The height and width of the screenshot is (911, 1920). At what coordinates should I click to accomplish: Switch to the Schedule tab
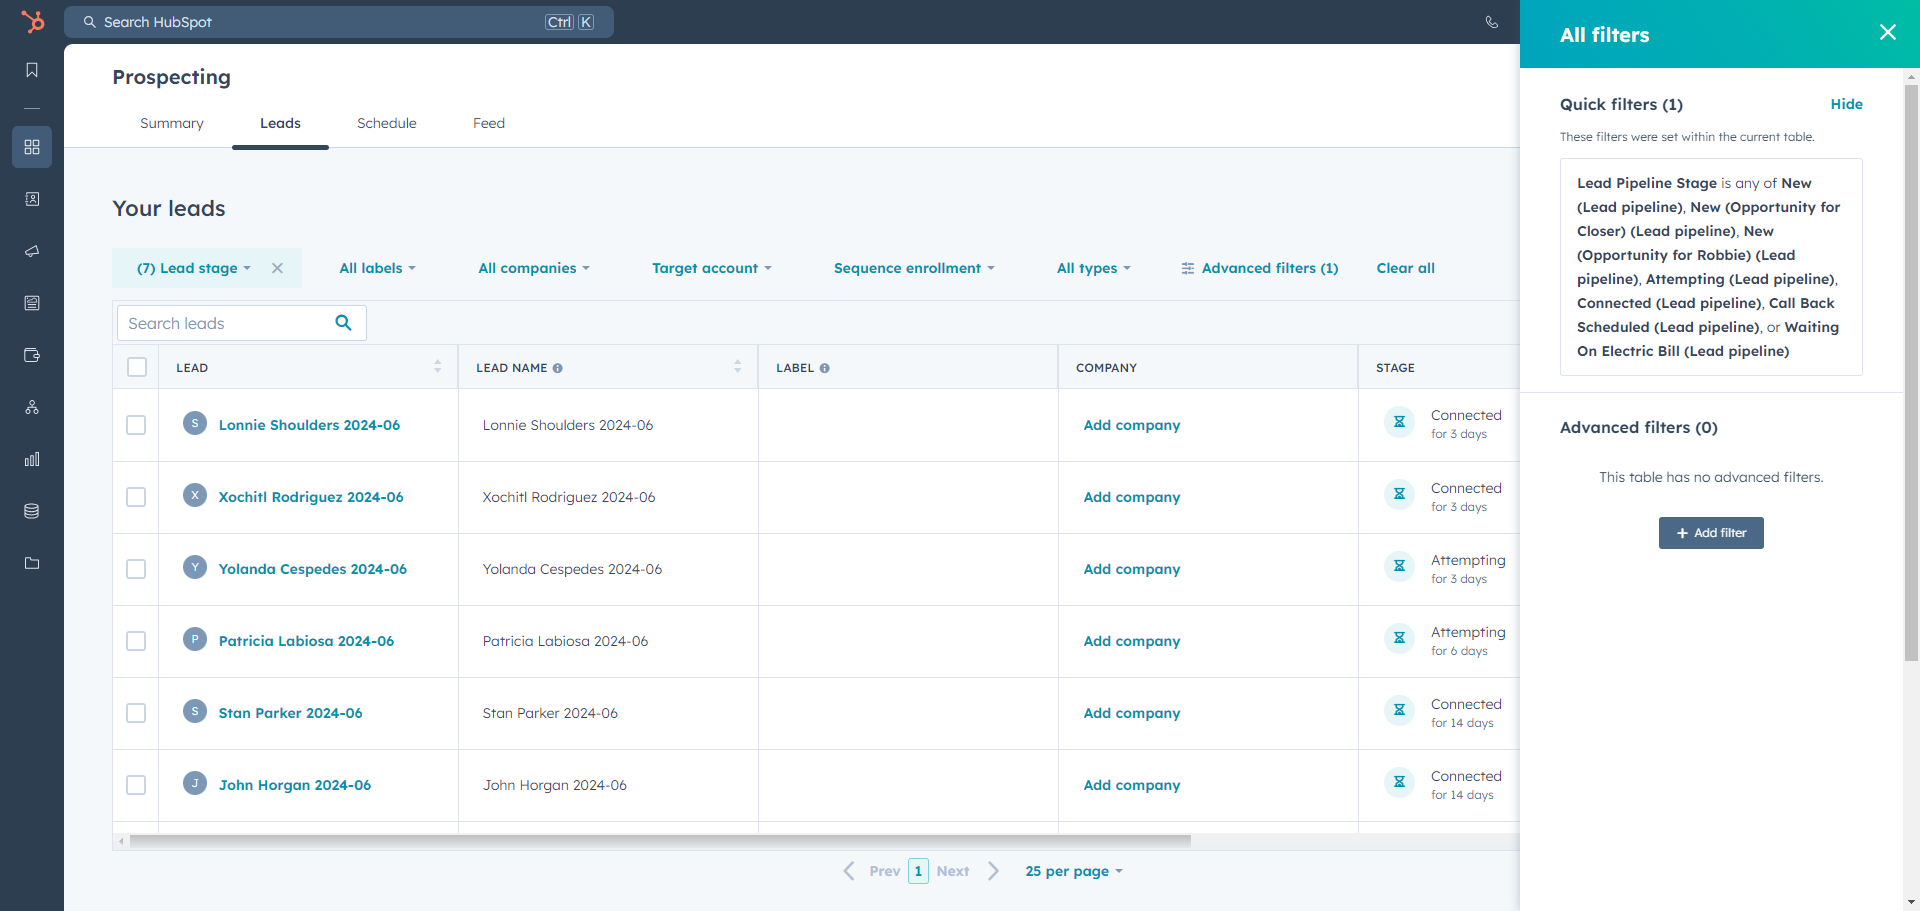386,123
